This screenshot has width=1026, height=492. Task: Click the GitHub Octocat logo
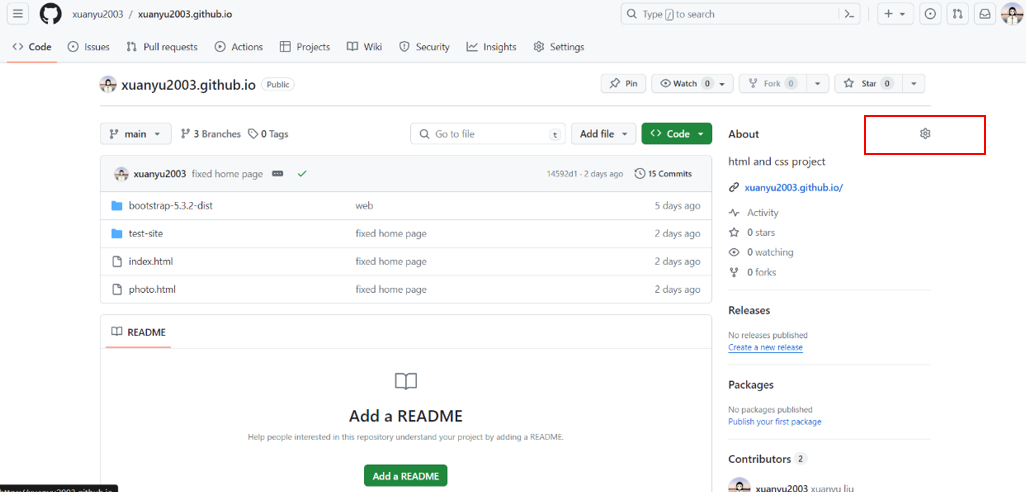tap(50, 14)
